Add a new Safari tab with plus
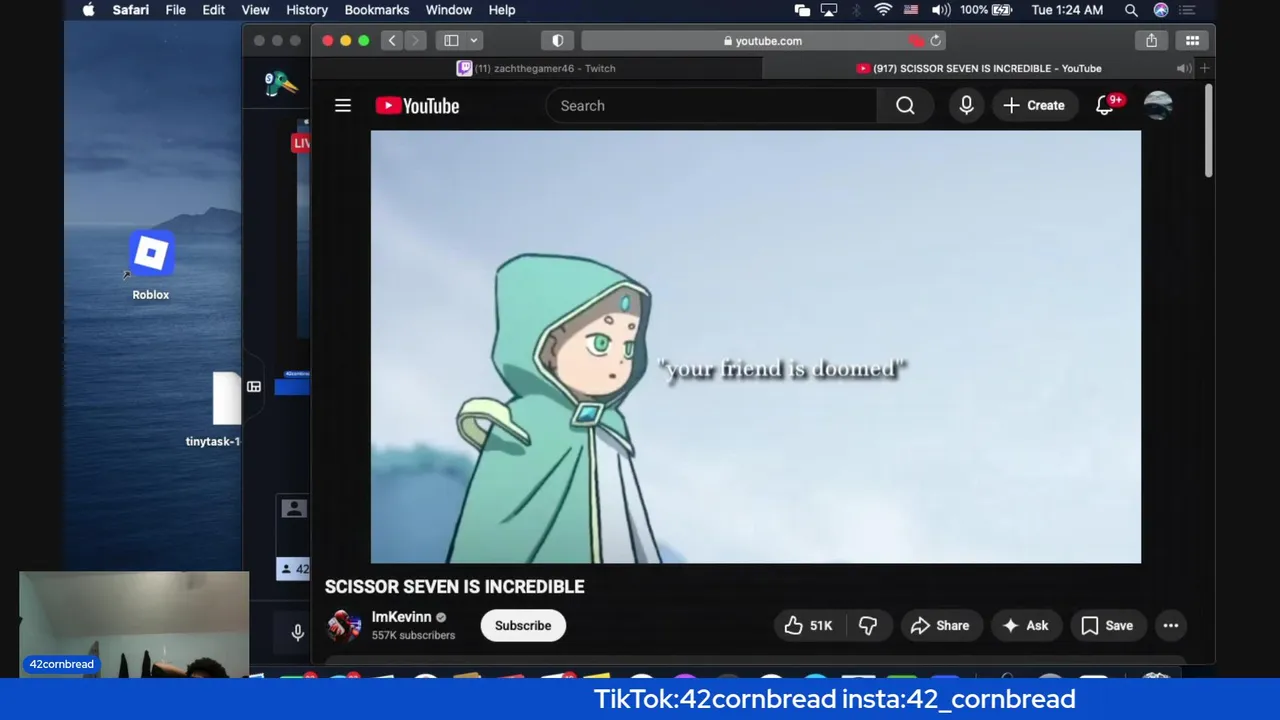Viewport: 1280px width, 720px height. (1205, 68)
